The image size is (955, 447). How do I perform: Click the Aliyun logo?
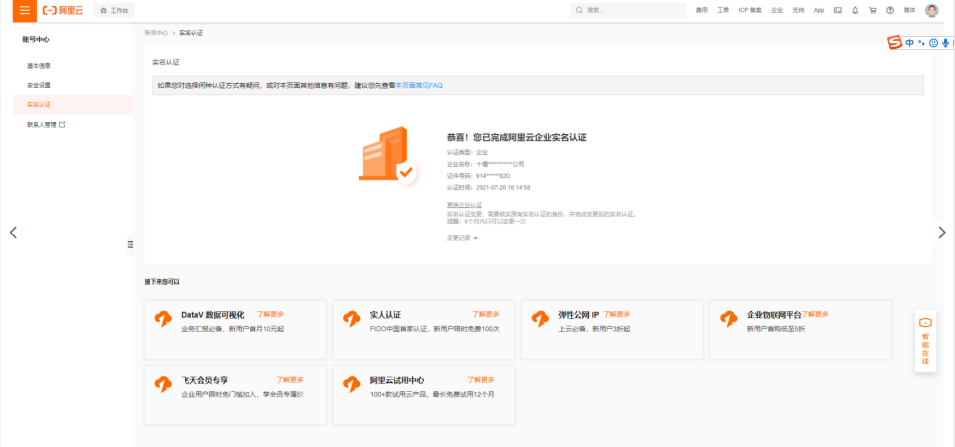coord(63,10)
